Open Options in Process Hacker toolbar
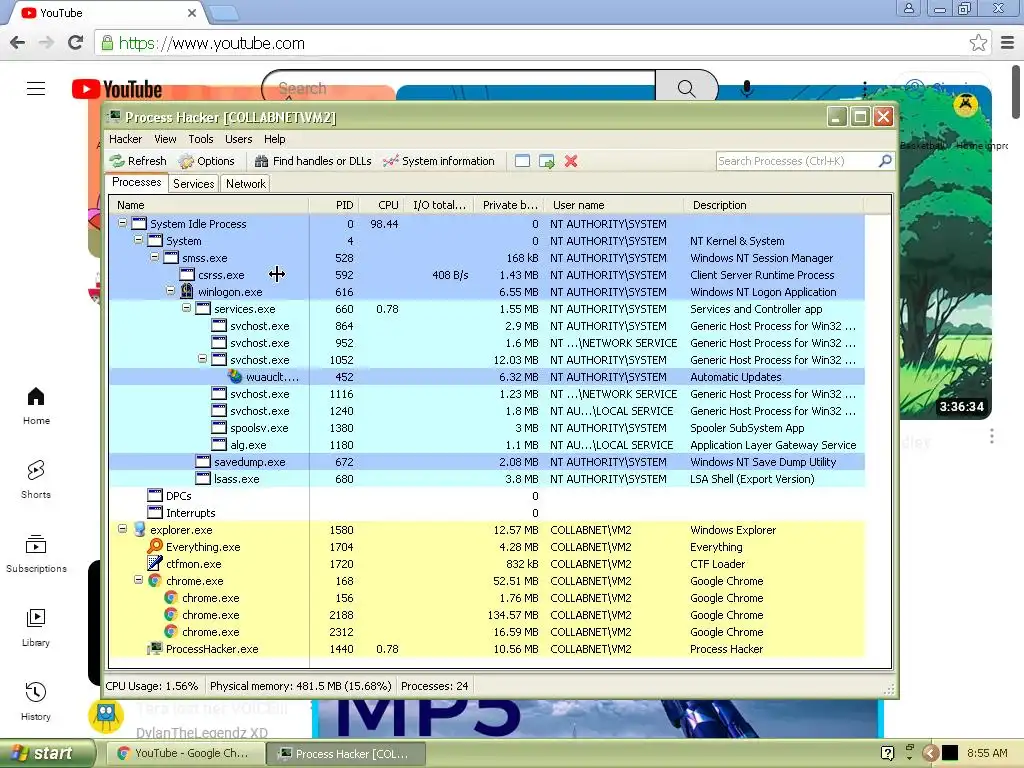The height and width of the screenshot is (768, 1024). click(206, 161)
